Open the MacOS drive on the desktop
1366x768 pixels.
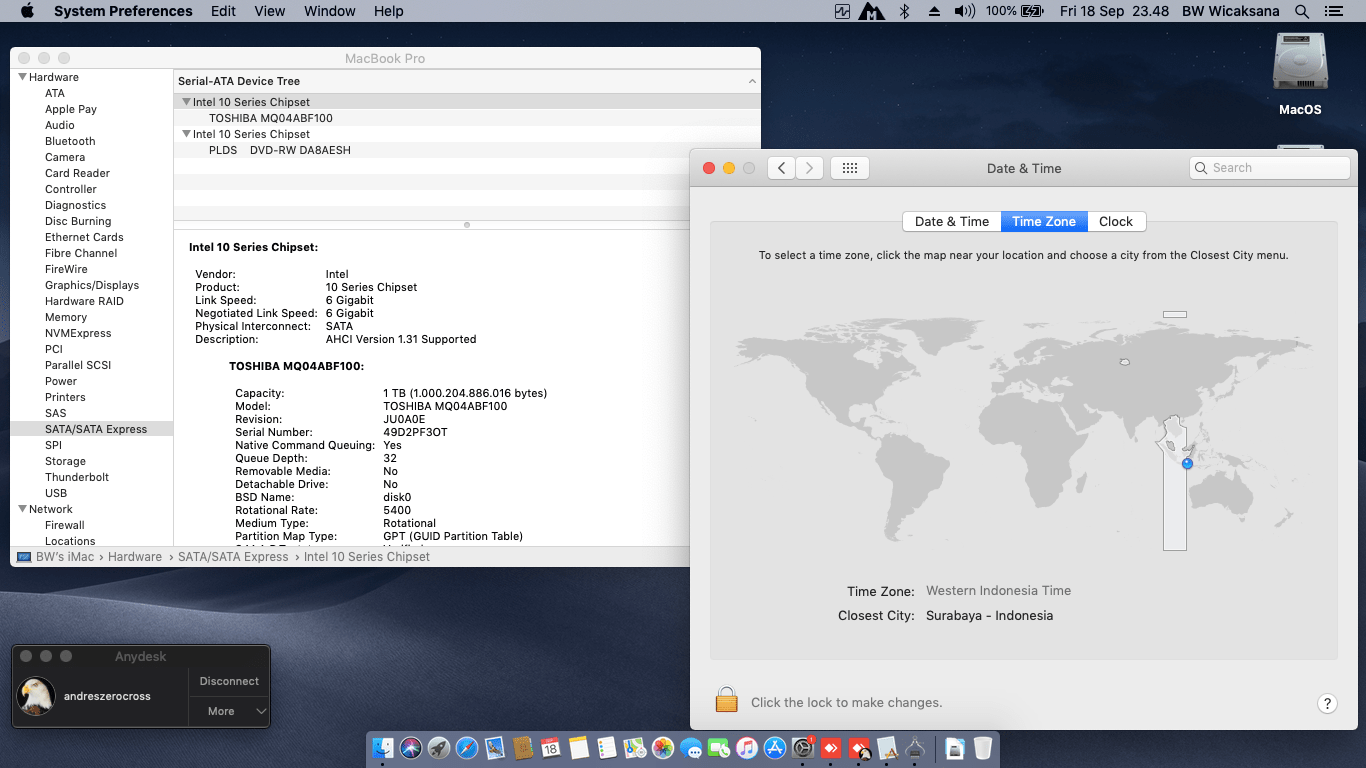tap(1300, 74)
